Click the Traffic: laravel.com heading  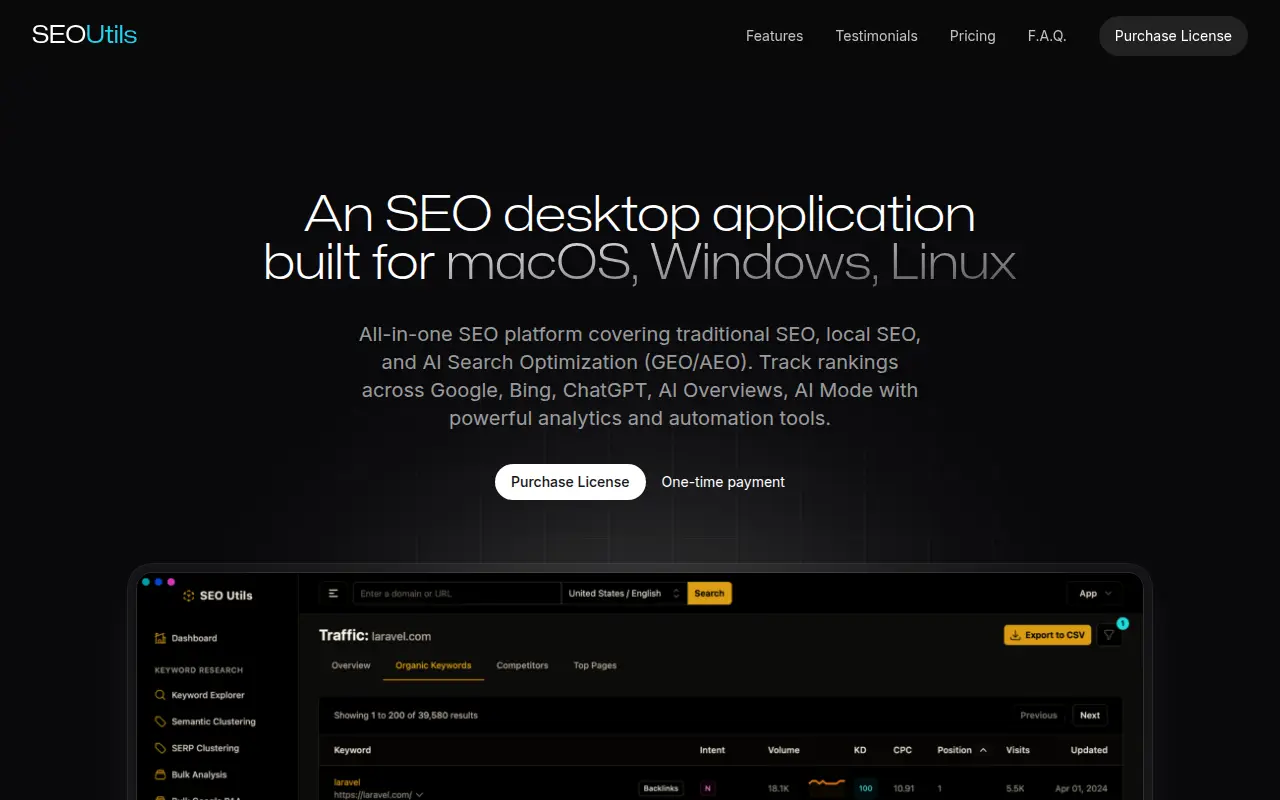coord(375,635)
